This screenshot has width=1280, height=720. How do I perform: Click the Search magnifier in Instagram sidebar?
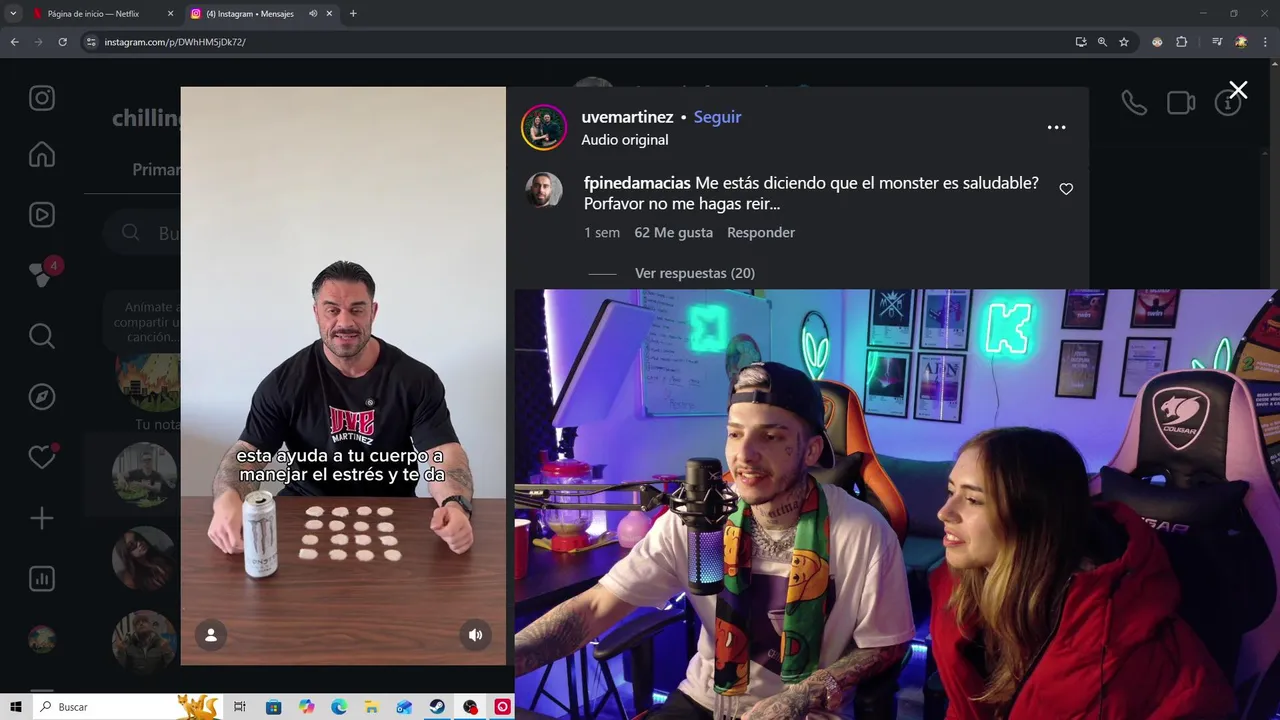41,336
